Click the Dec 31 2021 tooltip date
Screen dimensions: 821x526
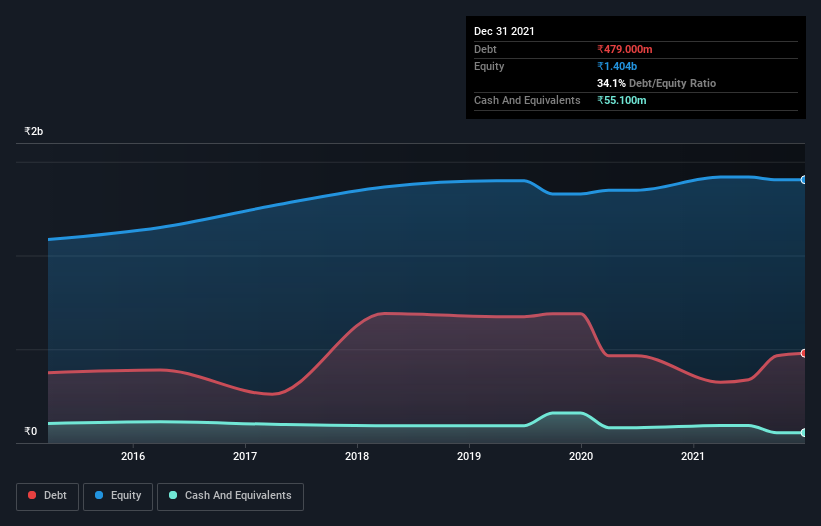(504, 31)
